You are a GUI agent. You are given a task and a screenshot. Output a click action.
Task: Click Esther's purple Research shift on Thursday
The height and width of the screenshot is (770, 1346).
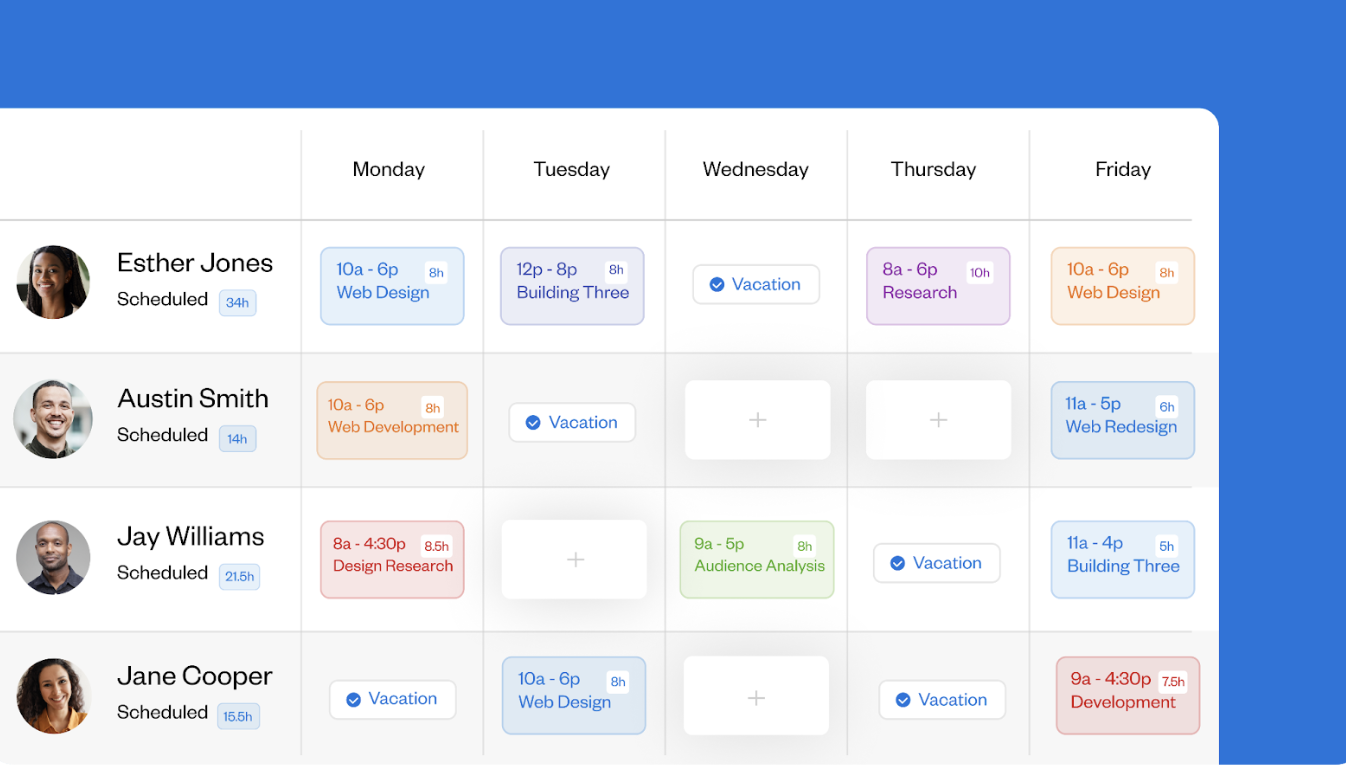click(937, 286)
